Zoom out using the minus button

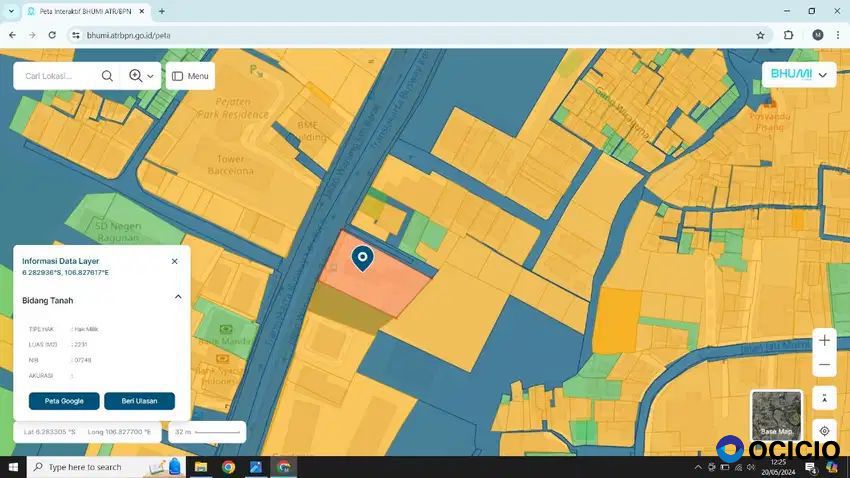(824, 366)
